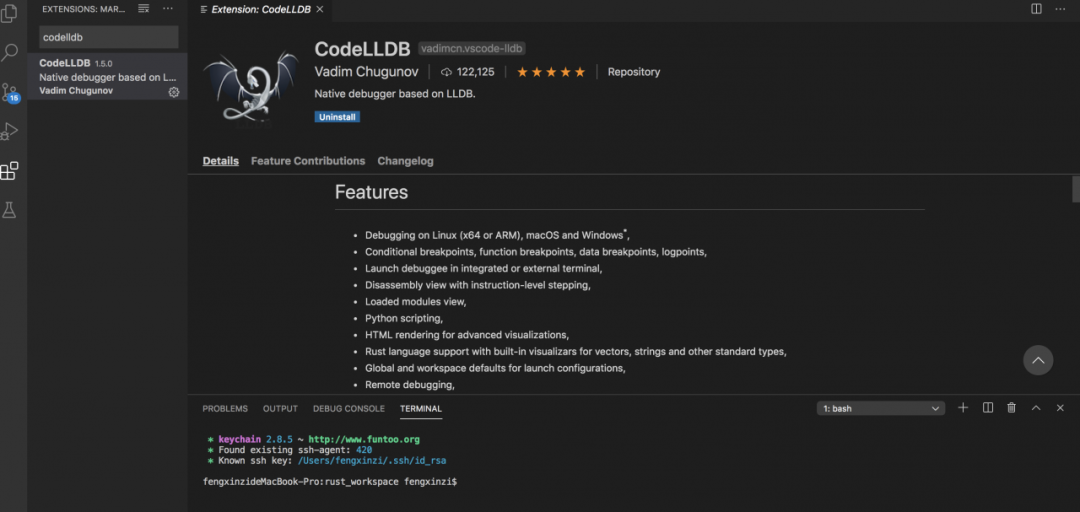Click the Uninstall button
The width and height of the screenshot is (1080, 512).
tap(337, 117)
